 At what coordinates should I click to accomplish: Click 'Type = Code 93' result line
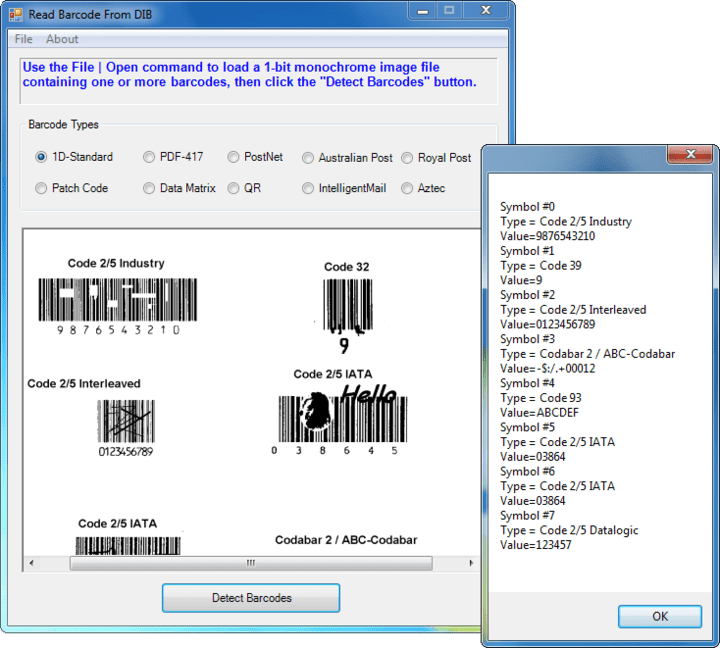pyautogui.click(x=541, y=398)
